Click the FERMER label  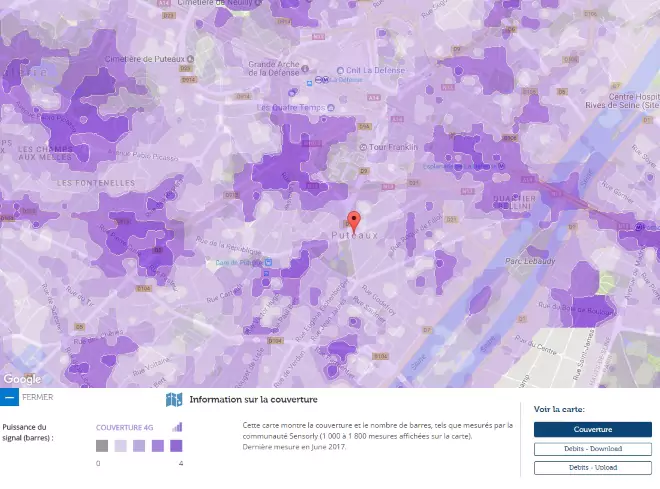(37, 397)
